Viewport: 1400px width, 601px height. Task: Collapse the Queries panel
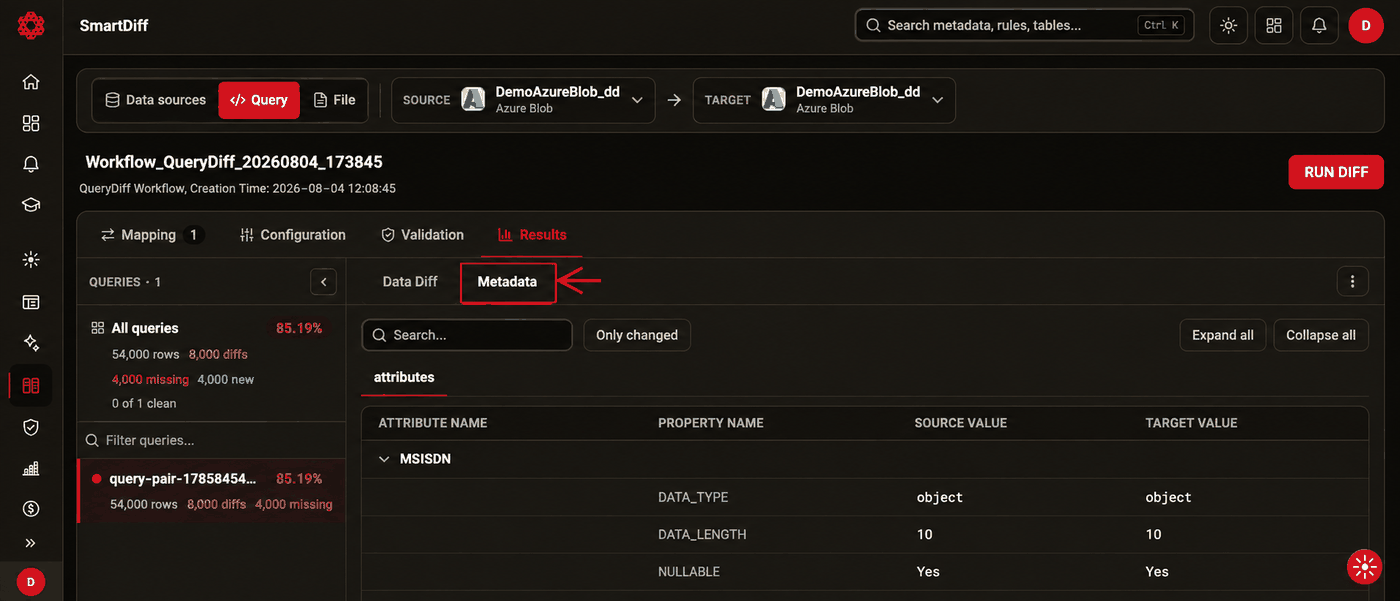[323, 282]
